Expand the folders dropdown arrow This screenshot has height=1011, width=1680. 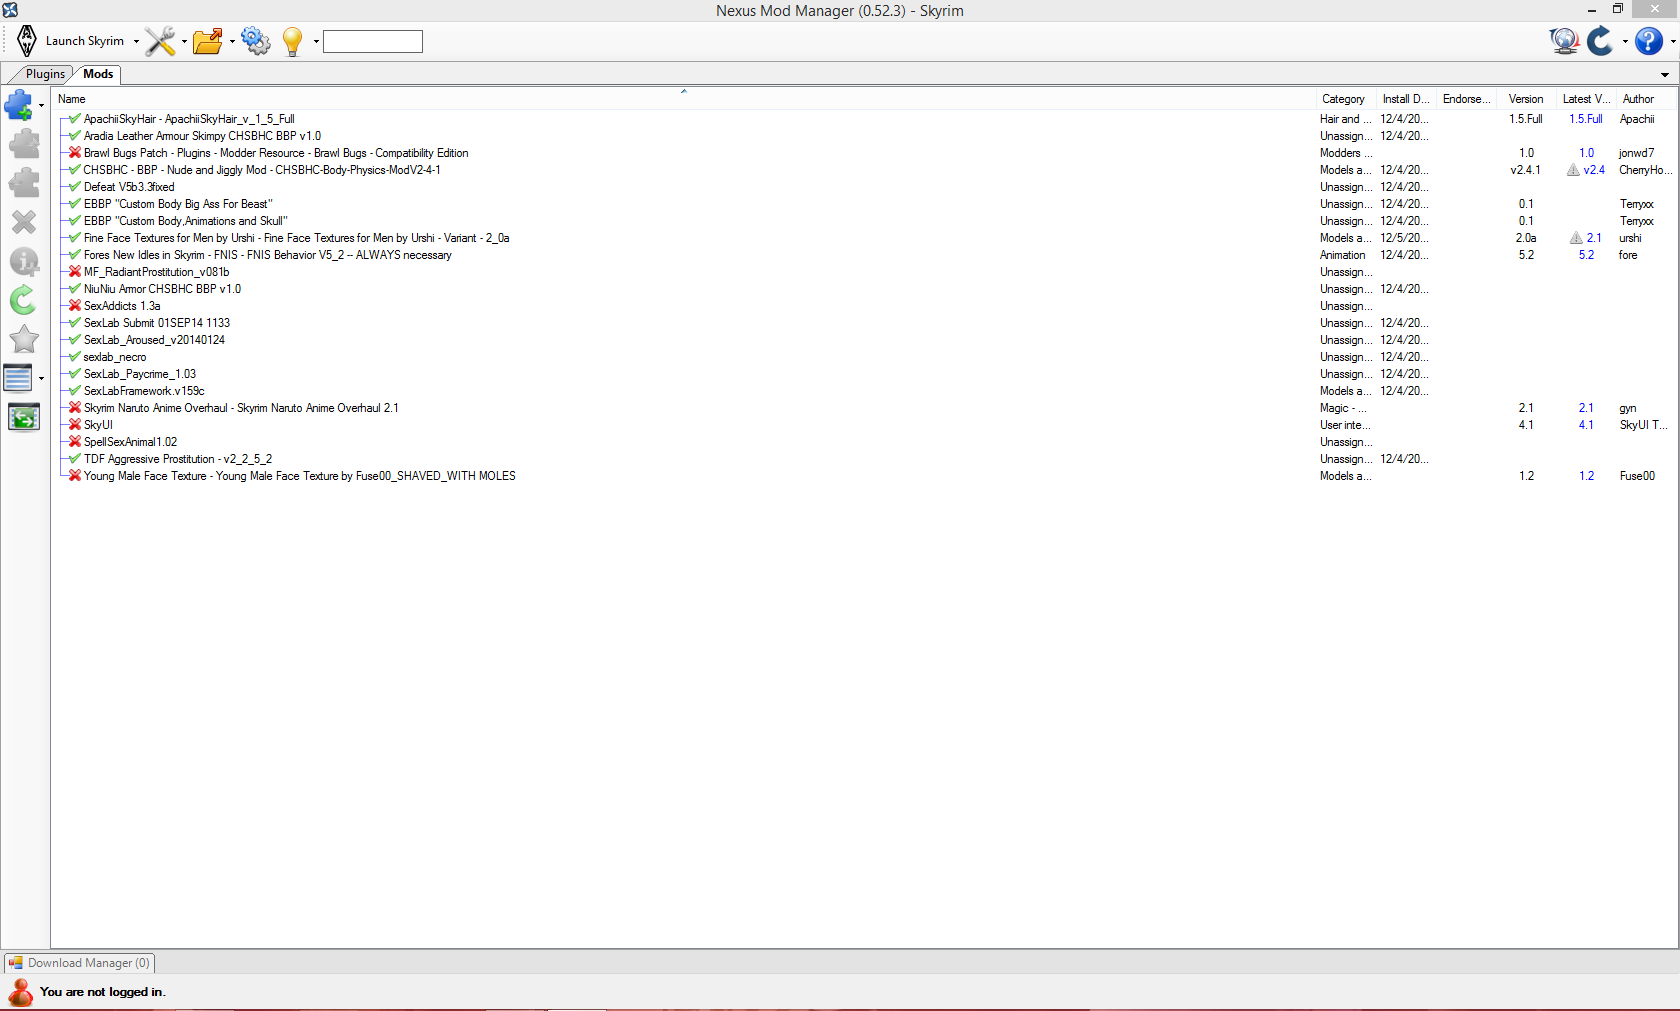pyautogui.click(x=232, y=42)
